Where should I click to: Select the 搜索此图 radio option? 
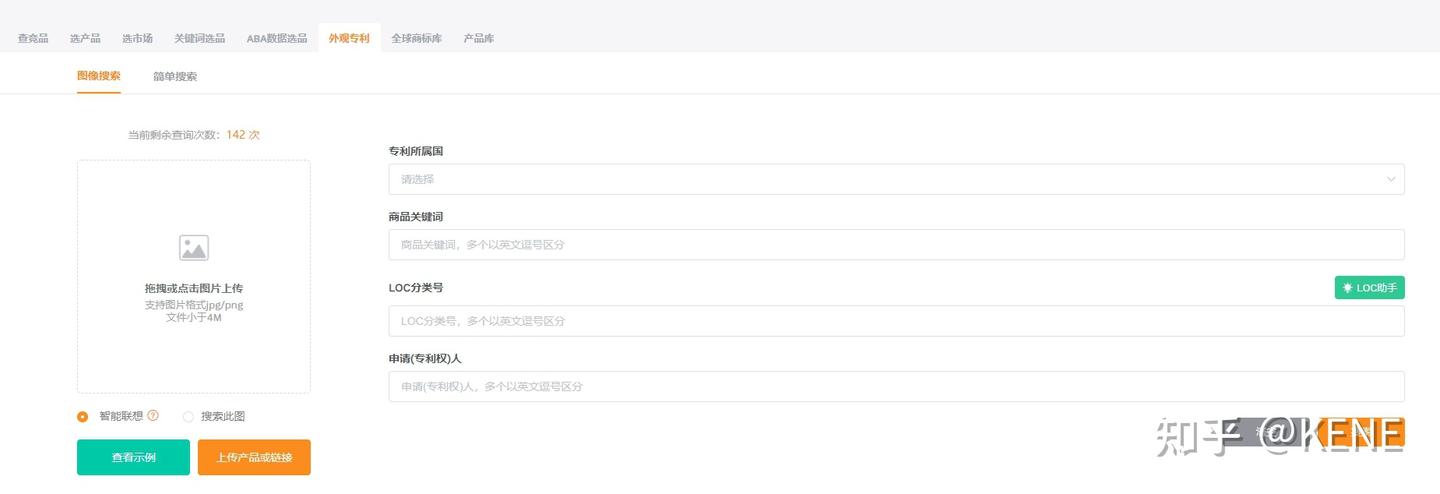(x=188, y=416)
